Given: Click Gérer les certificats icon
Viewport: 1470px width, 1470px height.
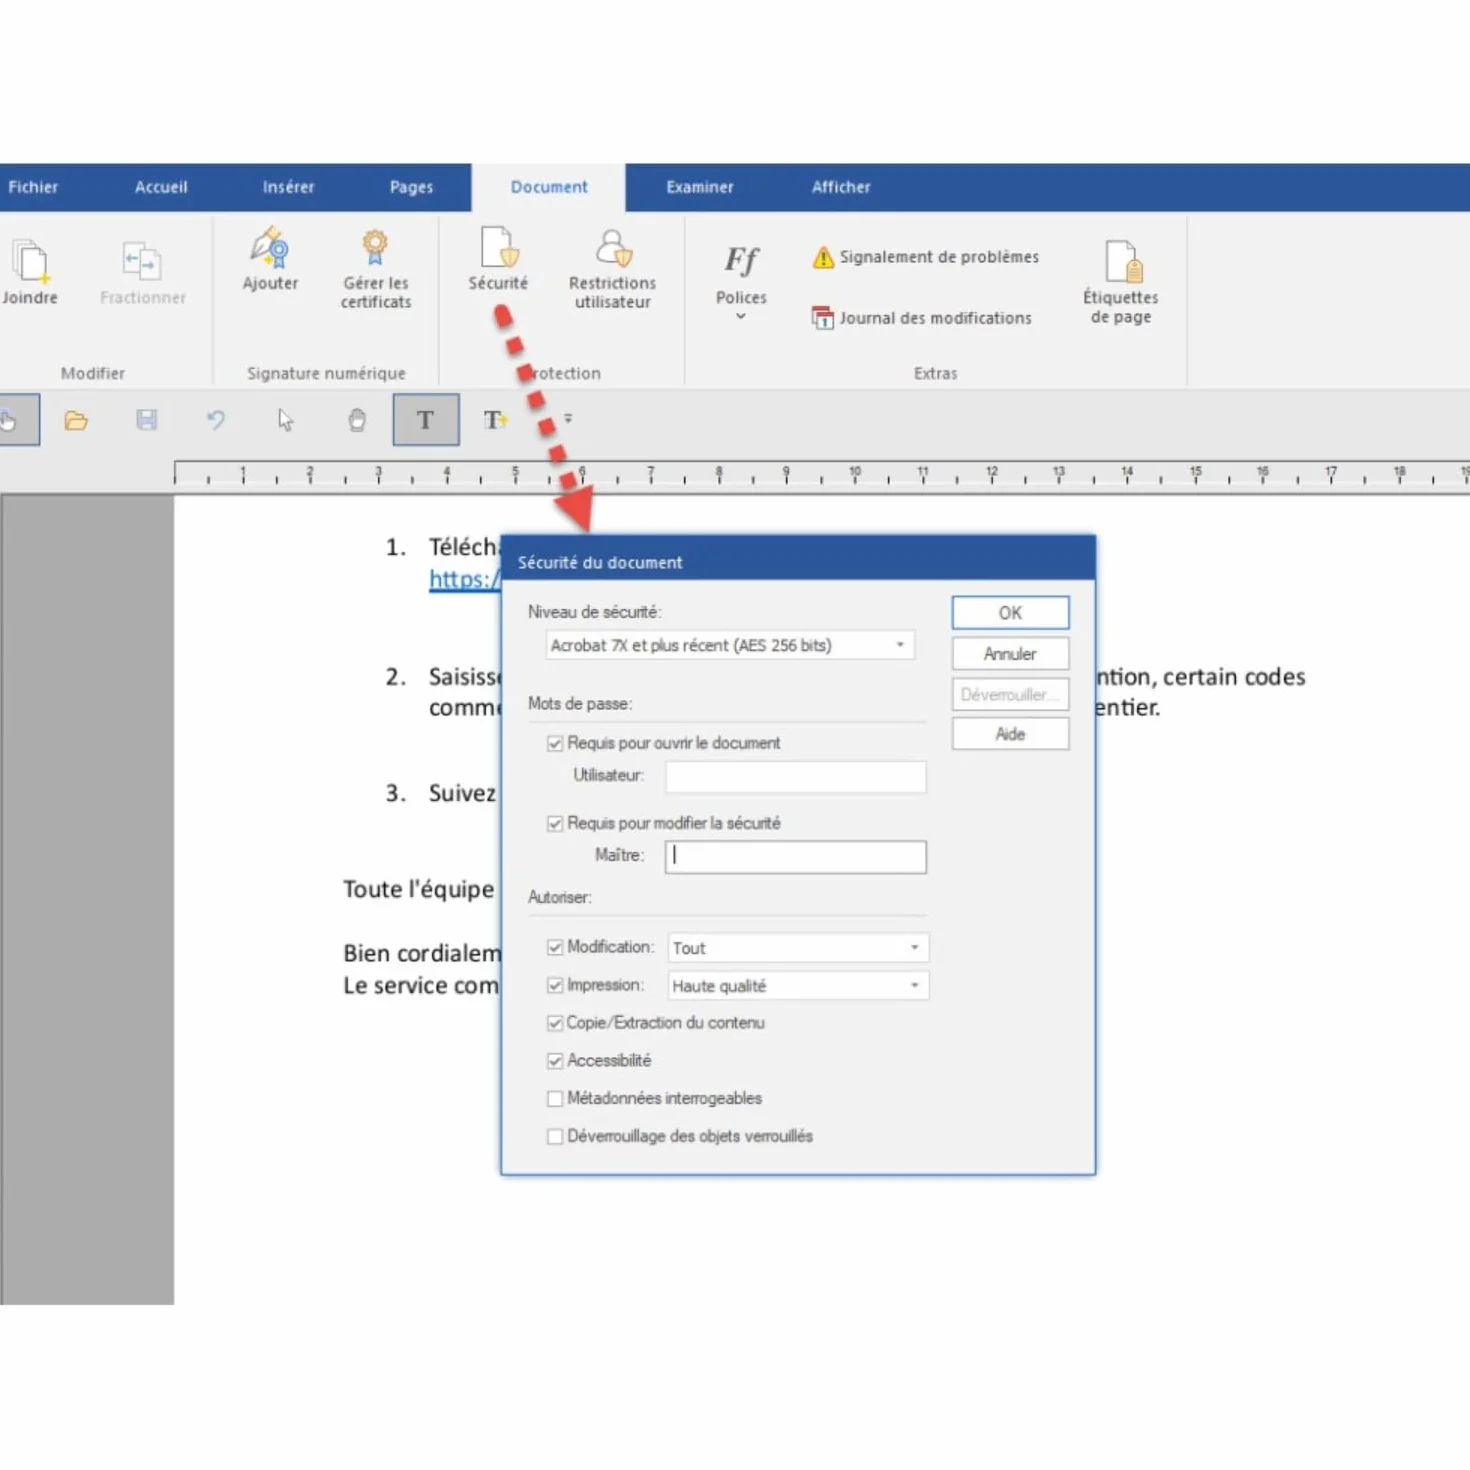Looking at the screenshot, I should [x=375, y=268].
